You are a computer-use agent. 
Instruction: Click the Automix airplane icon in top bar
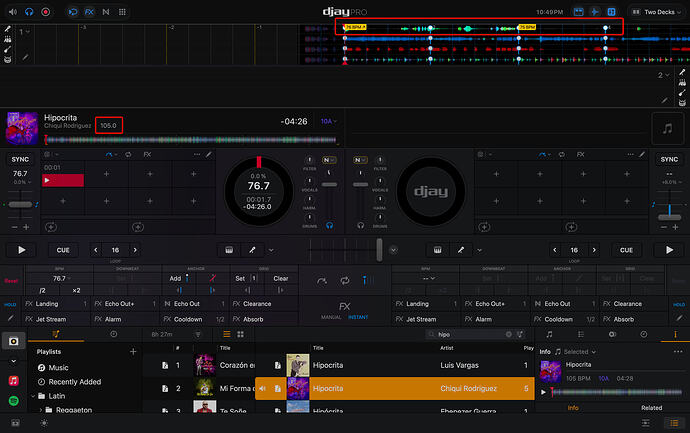click(x=595, y=12)
